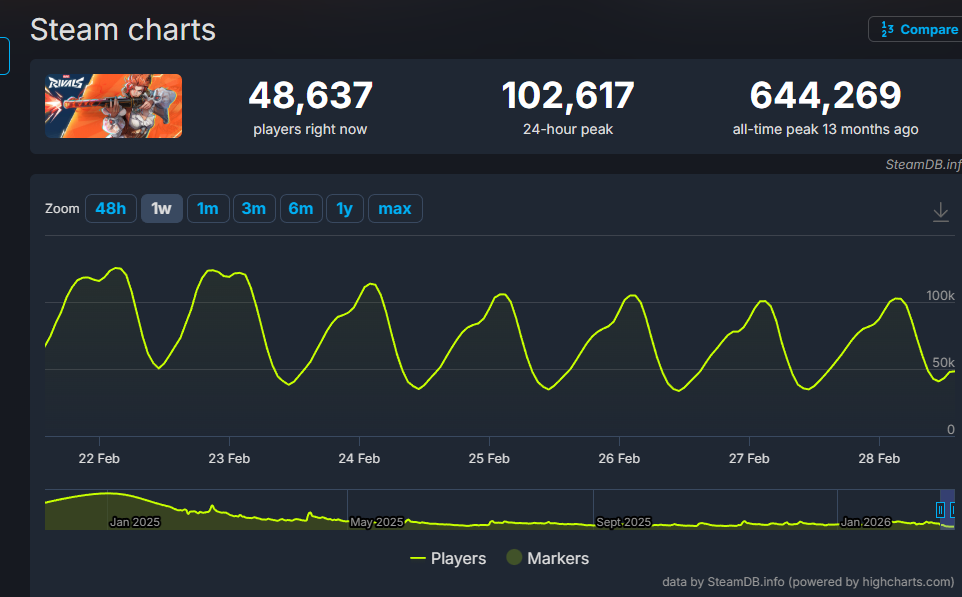The height and width of the screenshot is (597, 962).
Task: Open the Compare button
Action: click(x=915, y=29)
